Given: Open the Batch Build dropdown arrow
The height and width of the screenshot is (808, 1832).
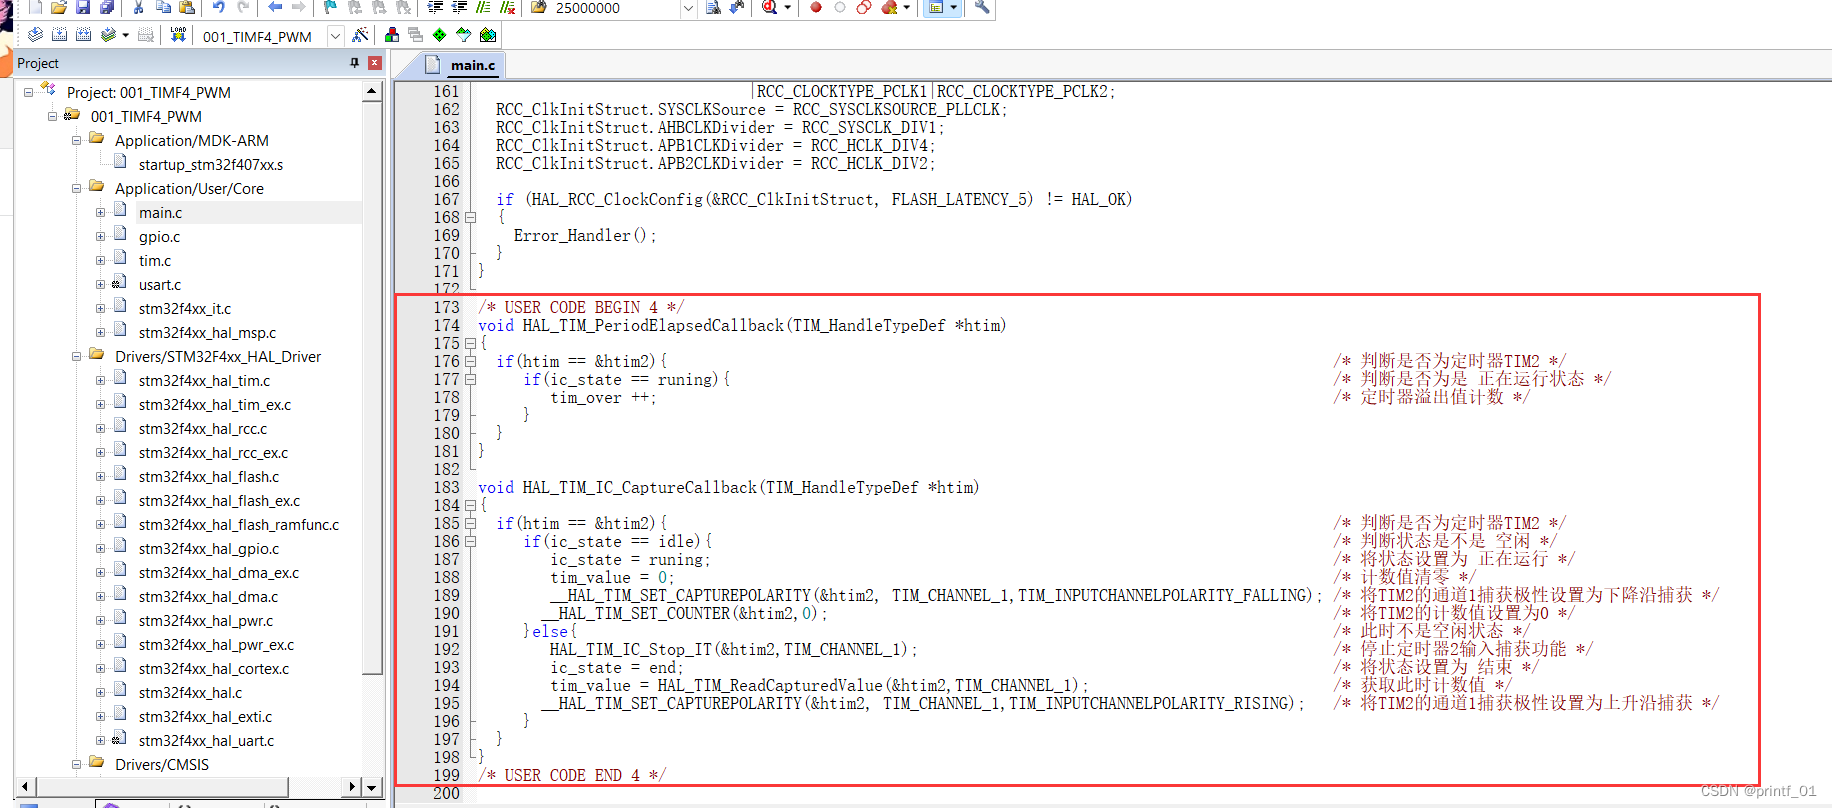Looking at the screenshot, I should (x=125, y=35).
